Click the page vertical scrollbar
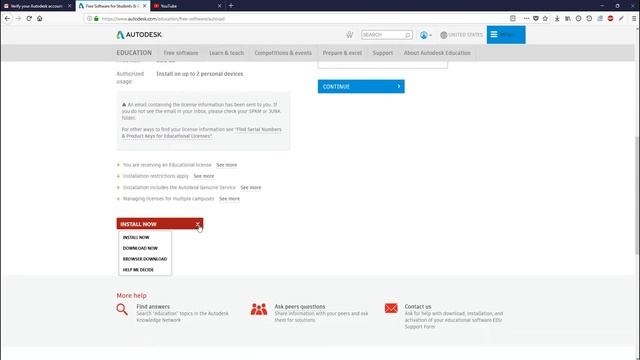The image size is (640, 360). 637,196
